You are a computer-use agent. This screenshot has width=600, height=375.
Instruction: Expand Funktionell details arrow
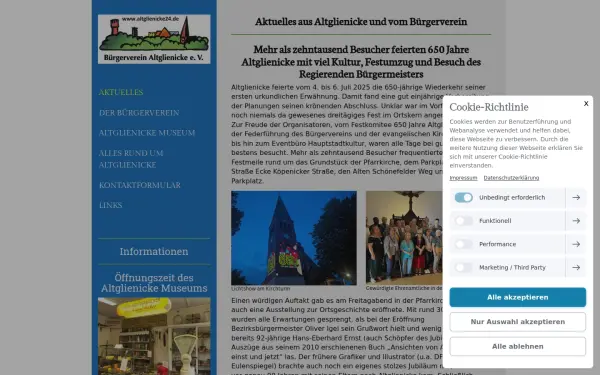[576, 221]
